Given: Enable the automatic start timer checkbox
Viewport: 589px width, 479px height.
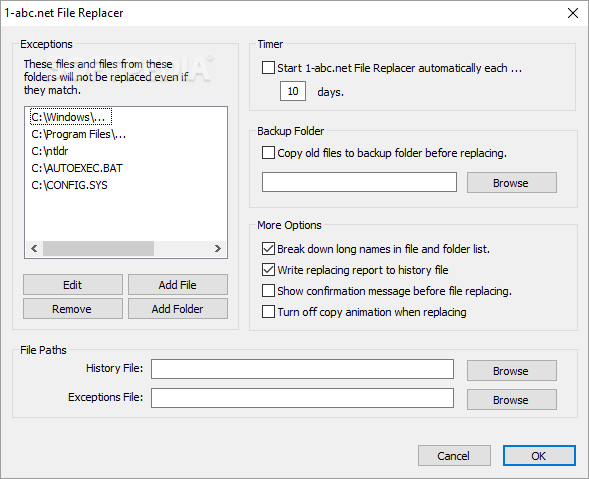Looking at the screenshot, I should coord(268,68).
